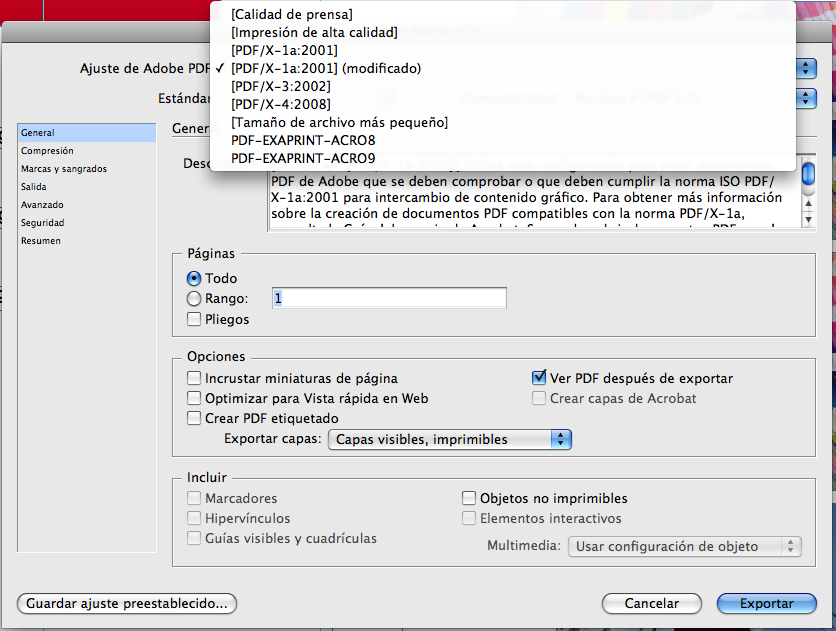836x631 pixels.
Task: Open Seguridad section in sidebar
Action: (87, 223)
